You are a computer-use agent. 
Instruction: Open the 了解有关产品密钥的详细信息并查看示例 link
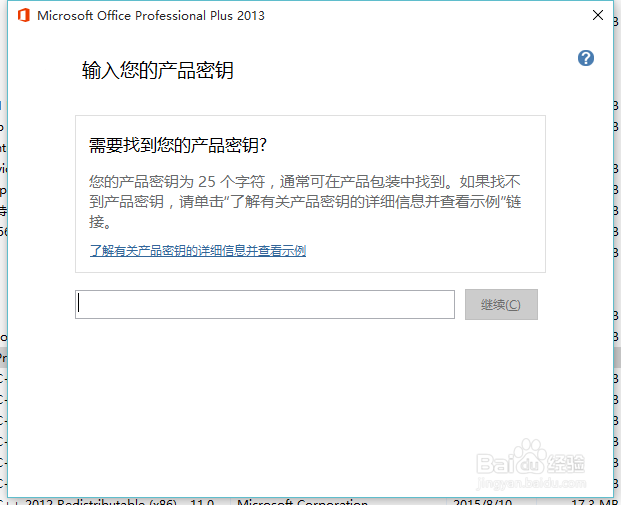(198, 251)
